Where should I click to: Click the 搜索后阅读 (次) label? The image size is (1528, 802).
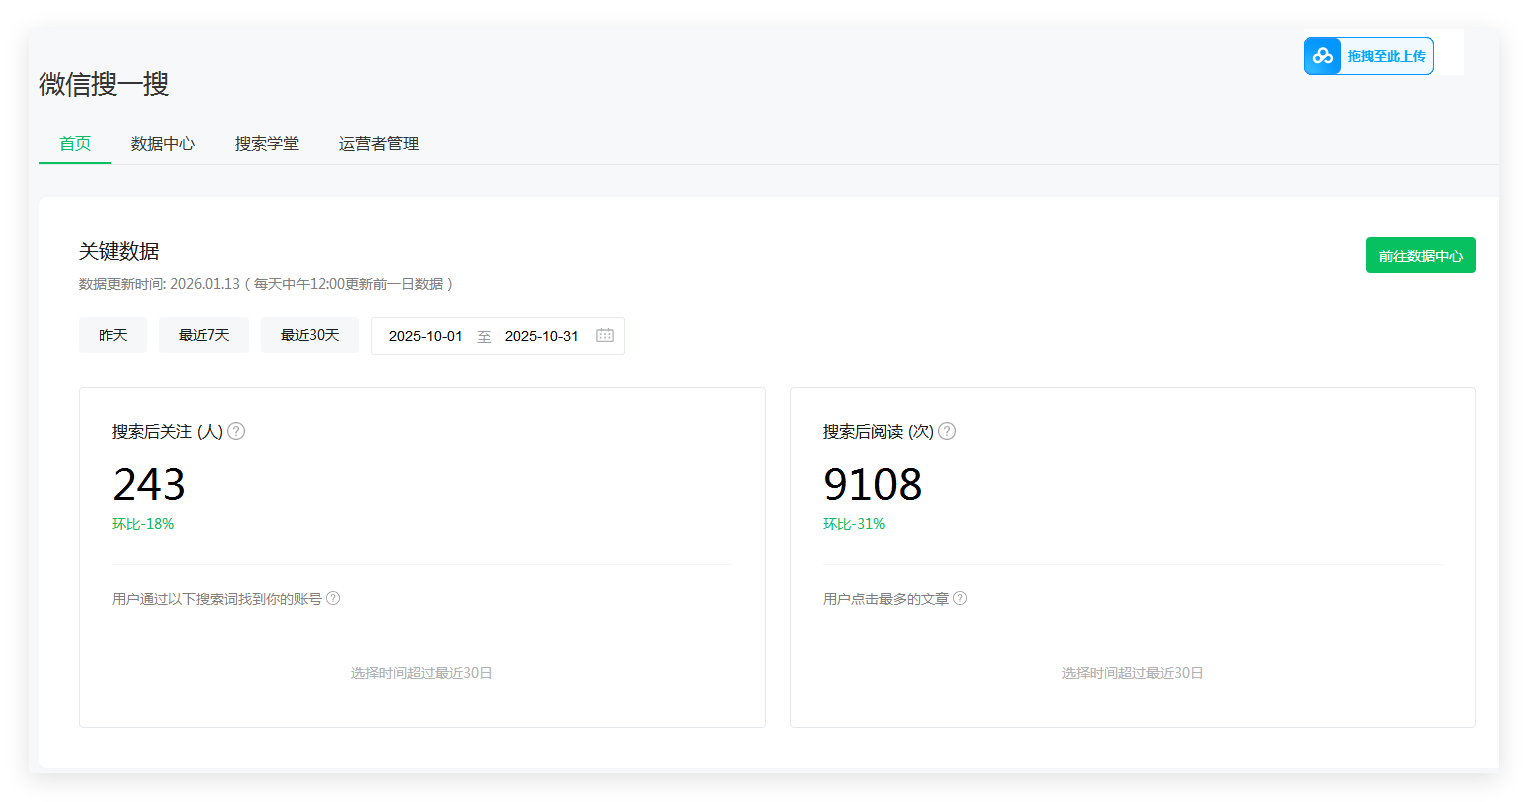tap(878, 431)
